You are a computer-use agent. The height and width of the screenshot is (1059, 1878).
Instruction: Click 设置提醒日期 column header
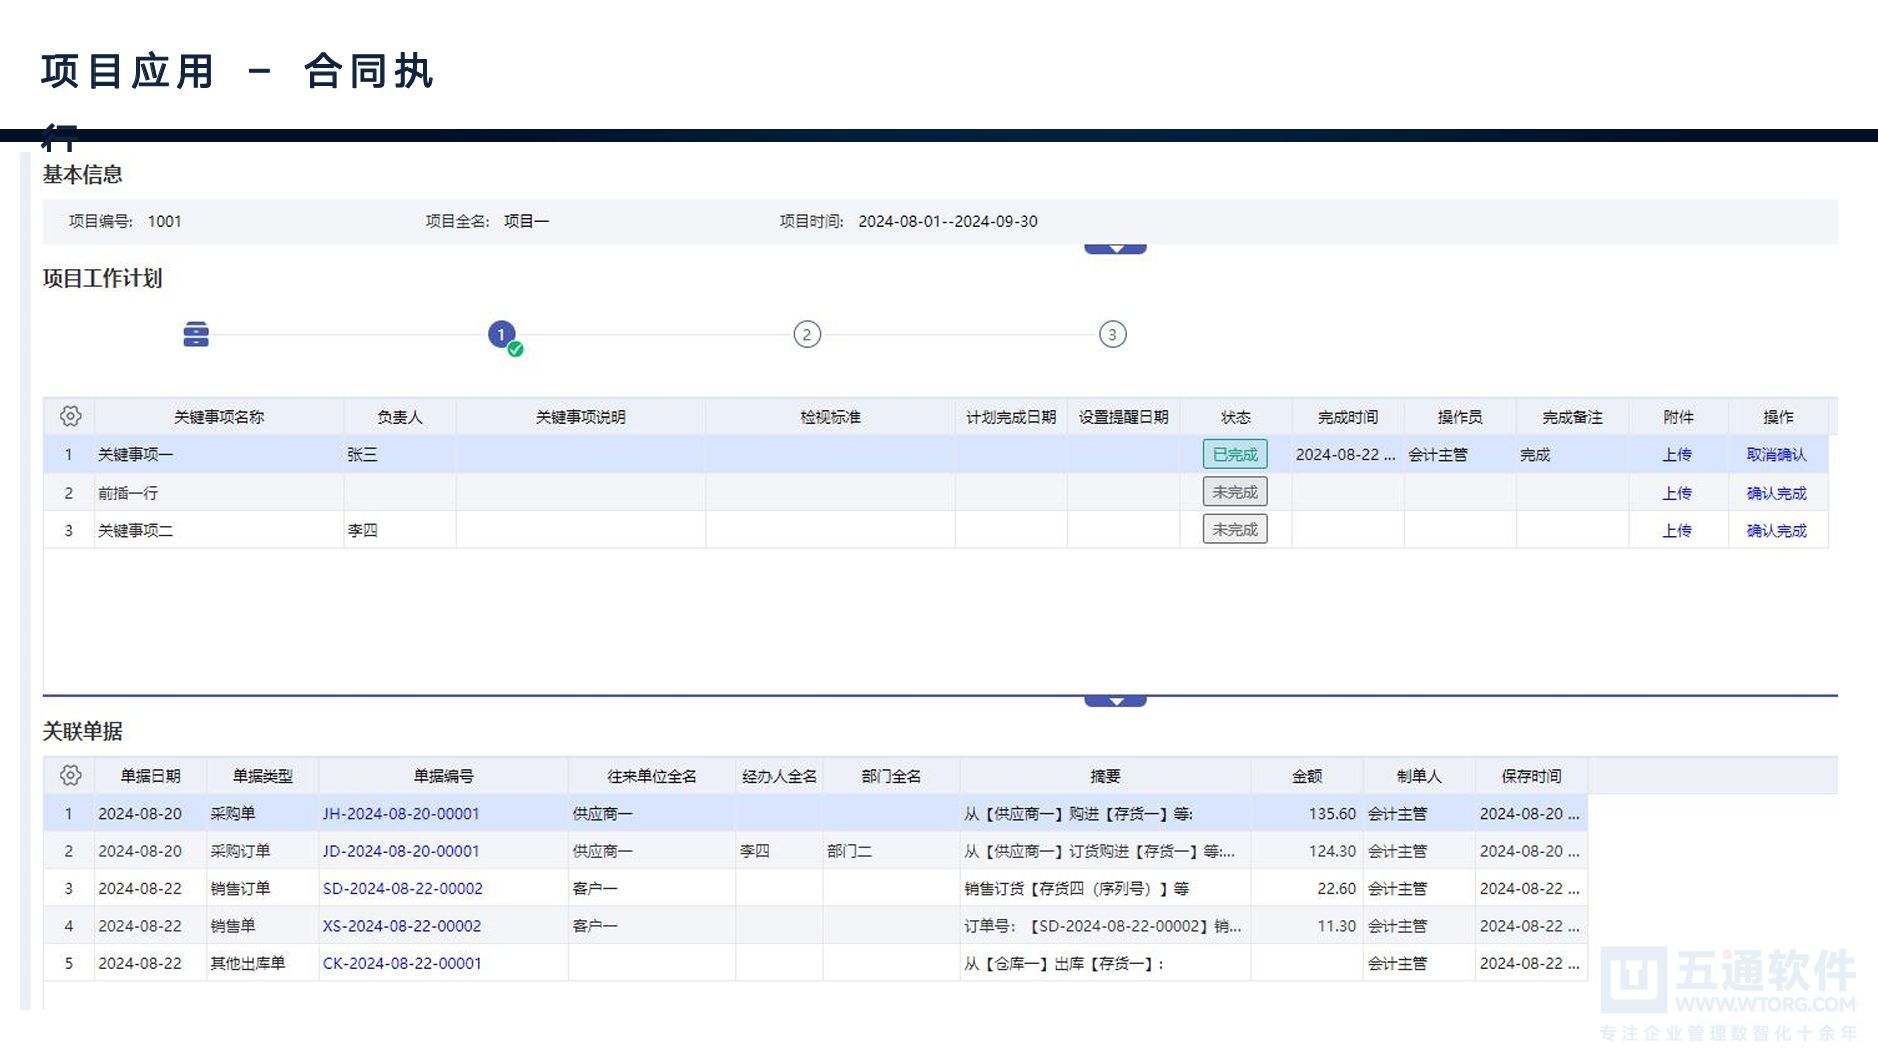[1123, 417]
